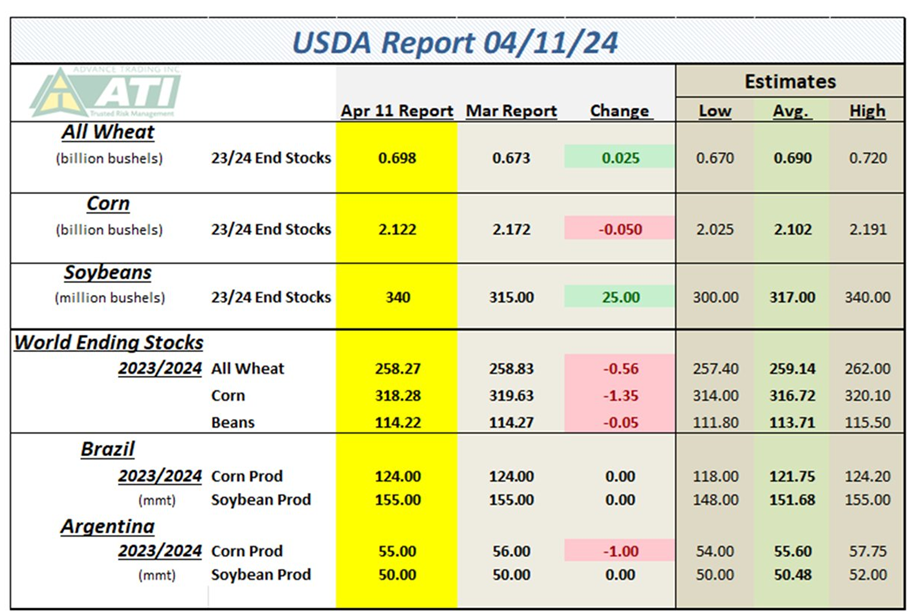Click the Mar Report column header
914x614 pixels.
(x=511, y=110)
